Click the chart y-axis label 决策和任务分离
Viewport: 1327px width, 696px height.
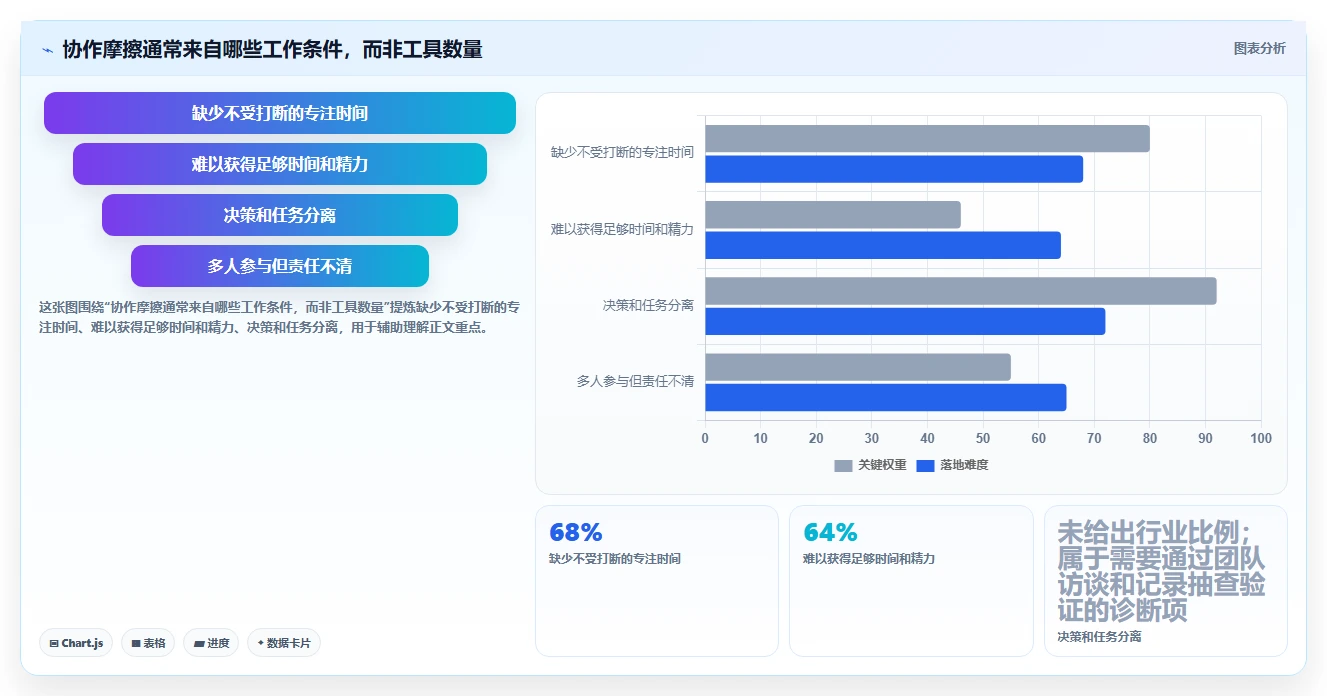pyautogui.click(x=648, y=305)
